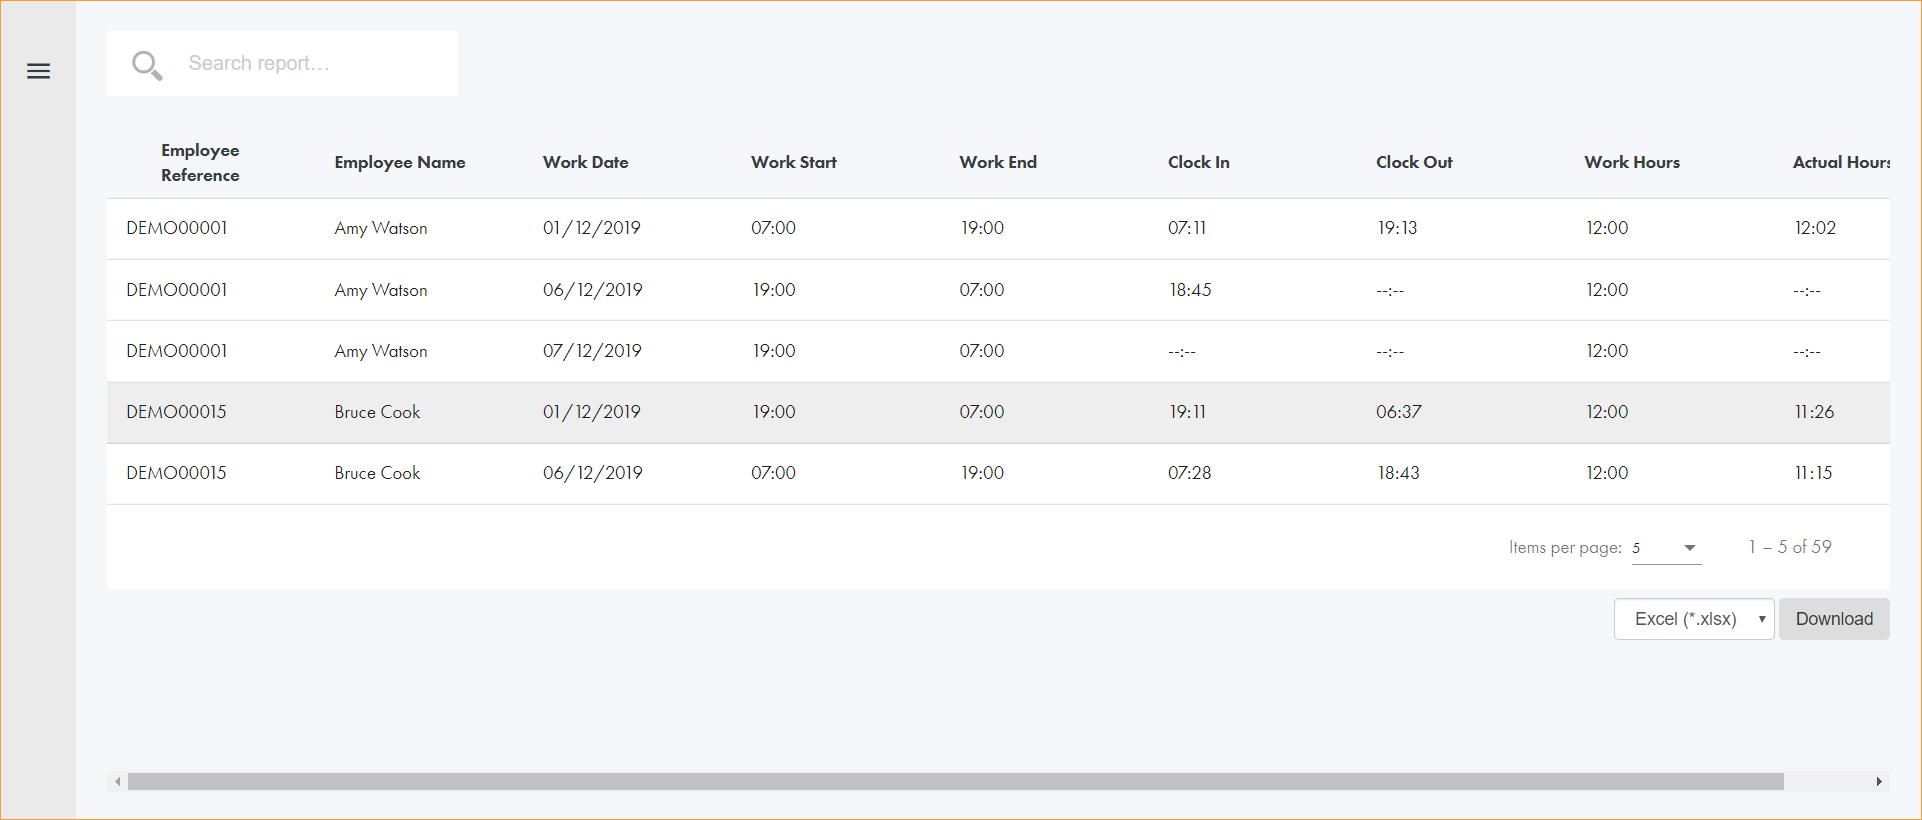The height and width of the screenshot is (820, 1922).
Task: Open the hamburger menu
Action: (38, 71)
